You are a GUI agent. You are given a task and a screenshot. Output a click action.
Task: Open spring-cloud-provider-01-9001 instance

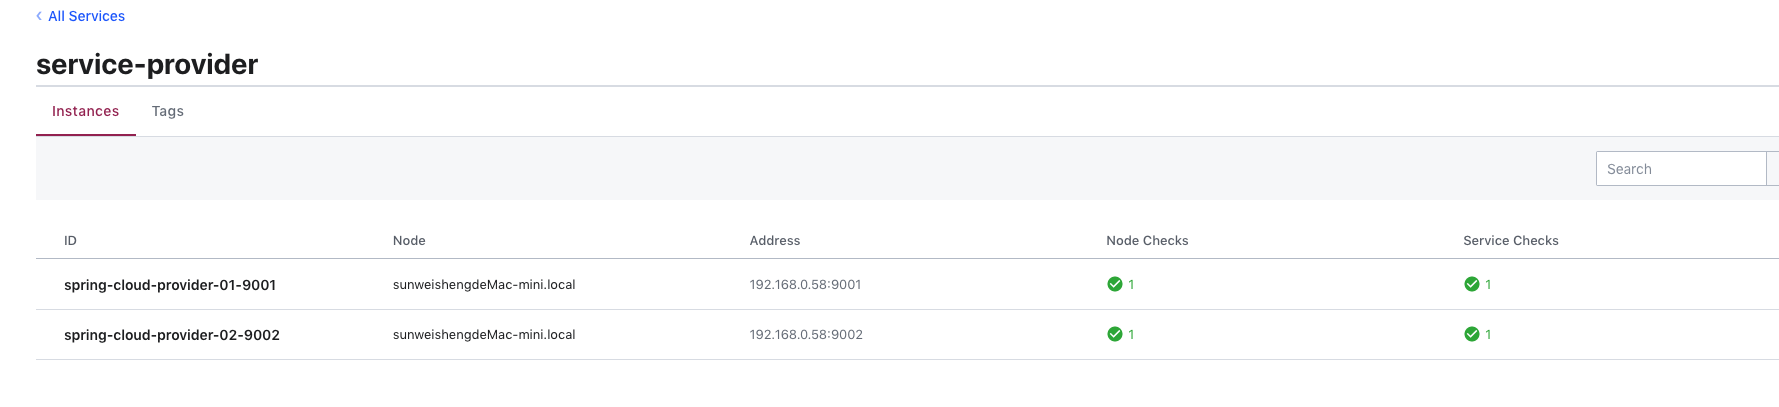[x=170, y=285]
